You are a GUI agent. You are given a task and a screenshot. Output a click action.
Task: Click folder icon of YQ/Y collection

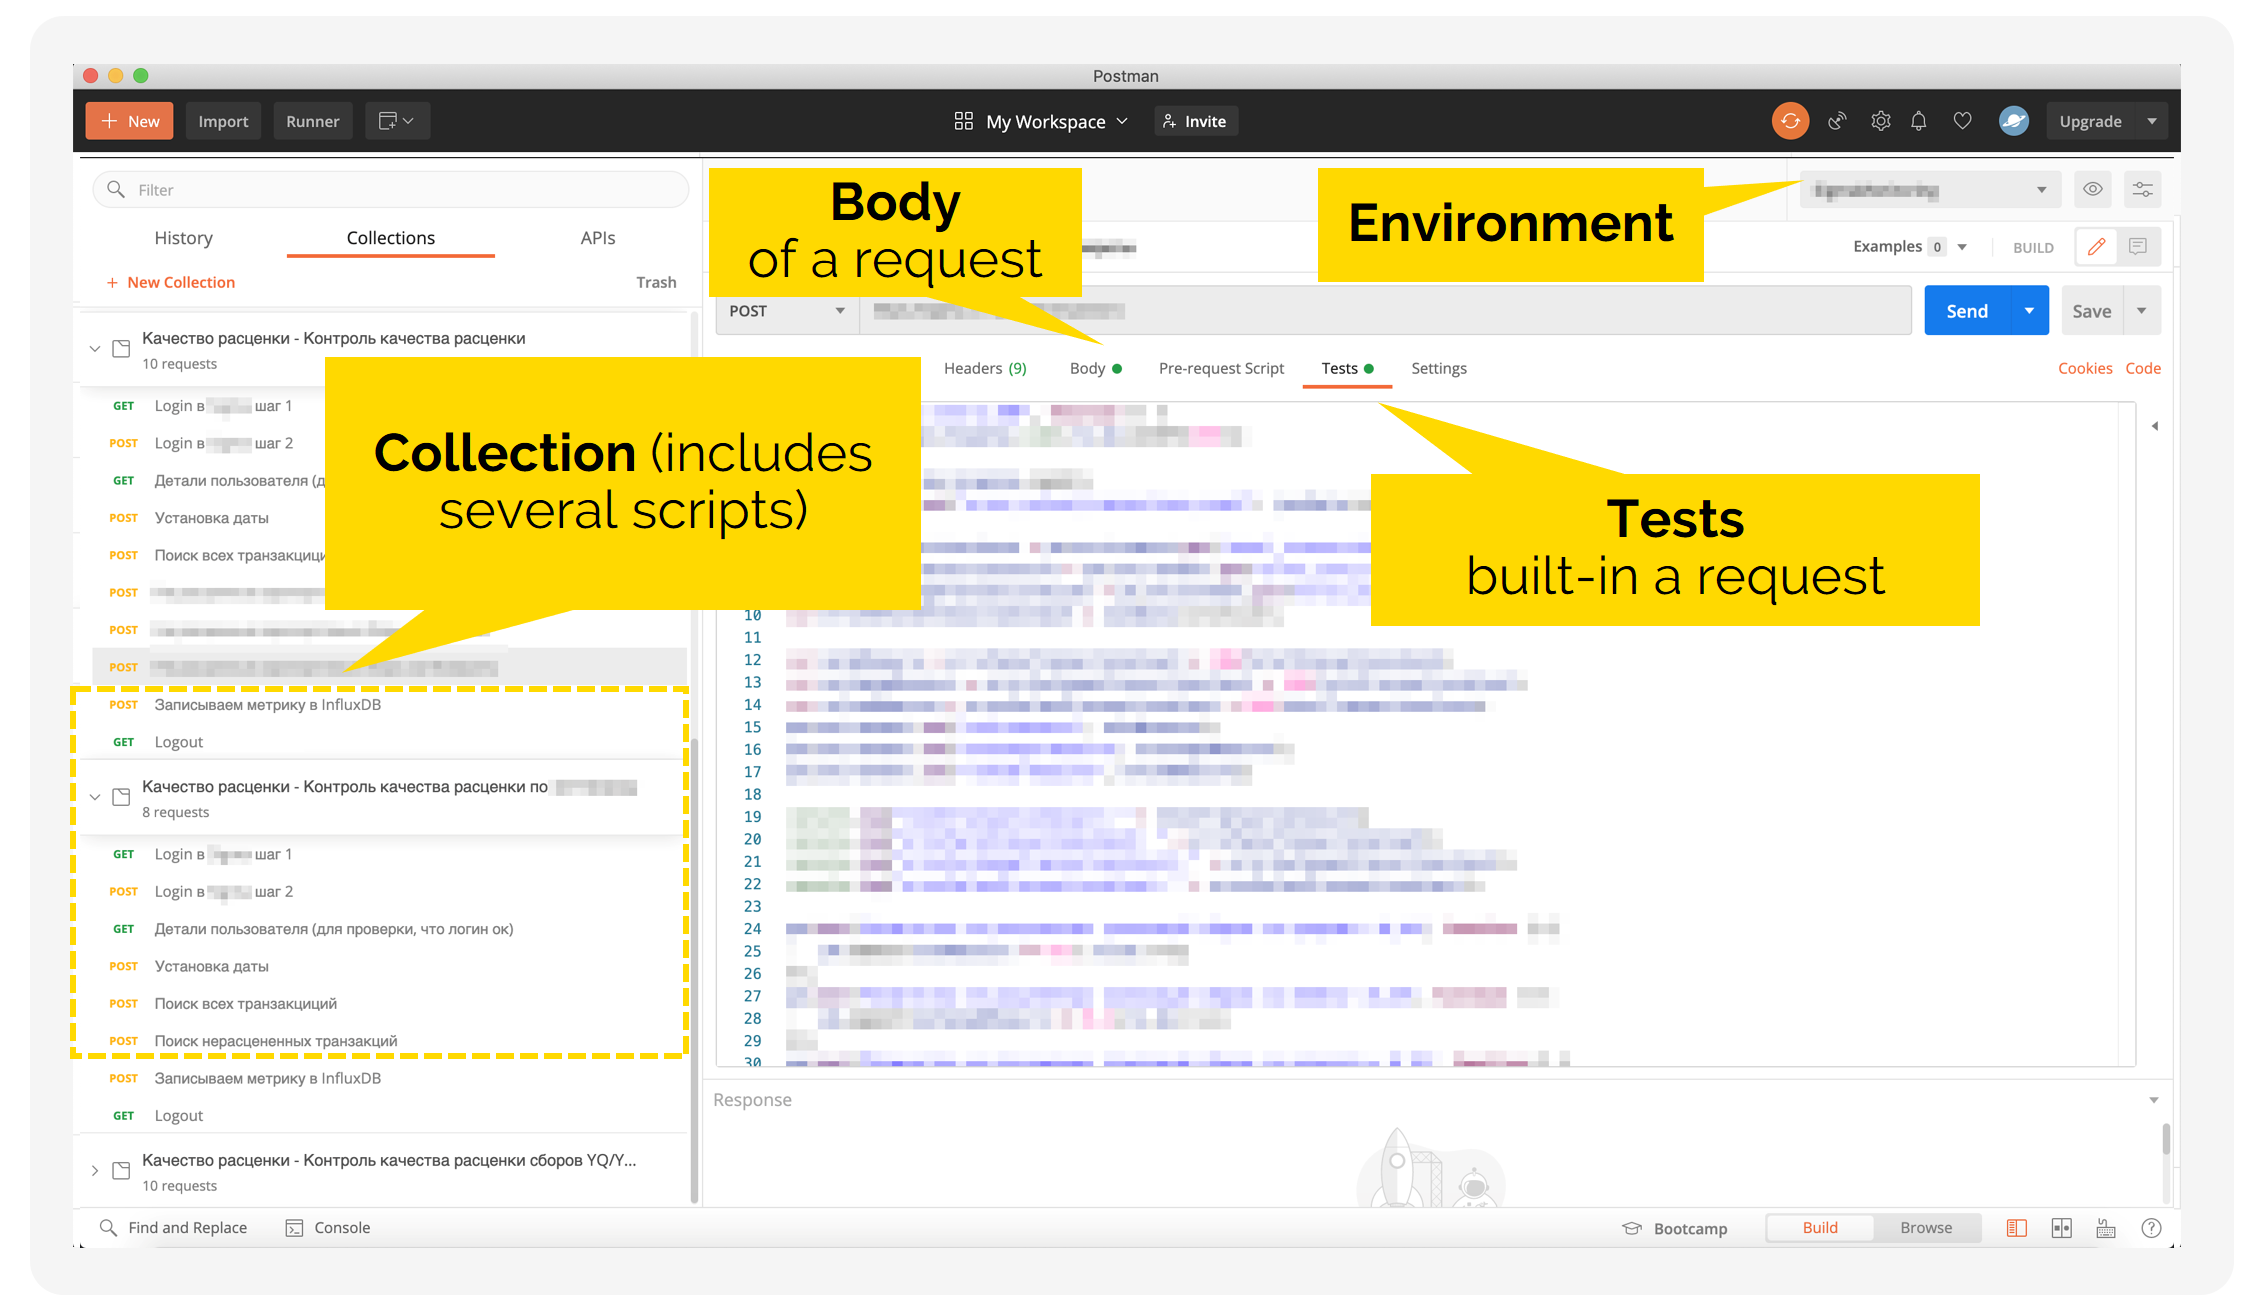[121, 1171]
